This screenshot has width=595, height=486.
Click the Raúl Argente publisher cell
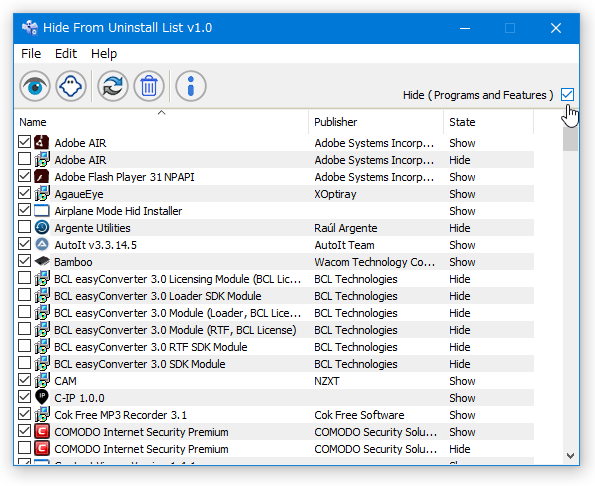346,228
